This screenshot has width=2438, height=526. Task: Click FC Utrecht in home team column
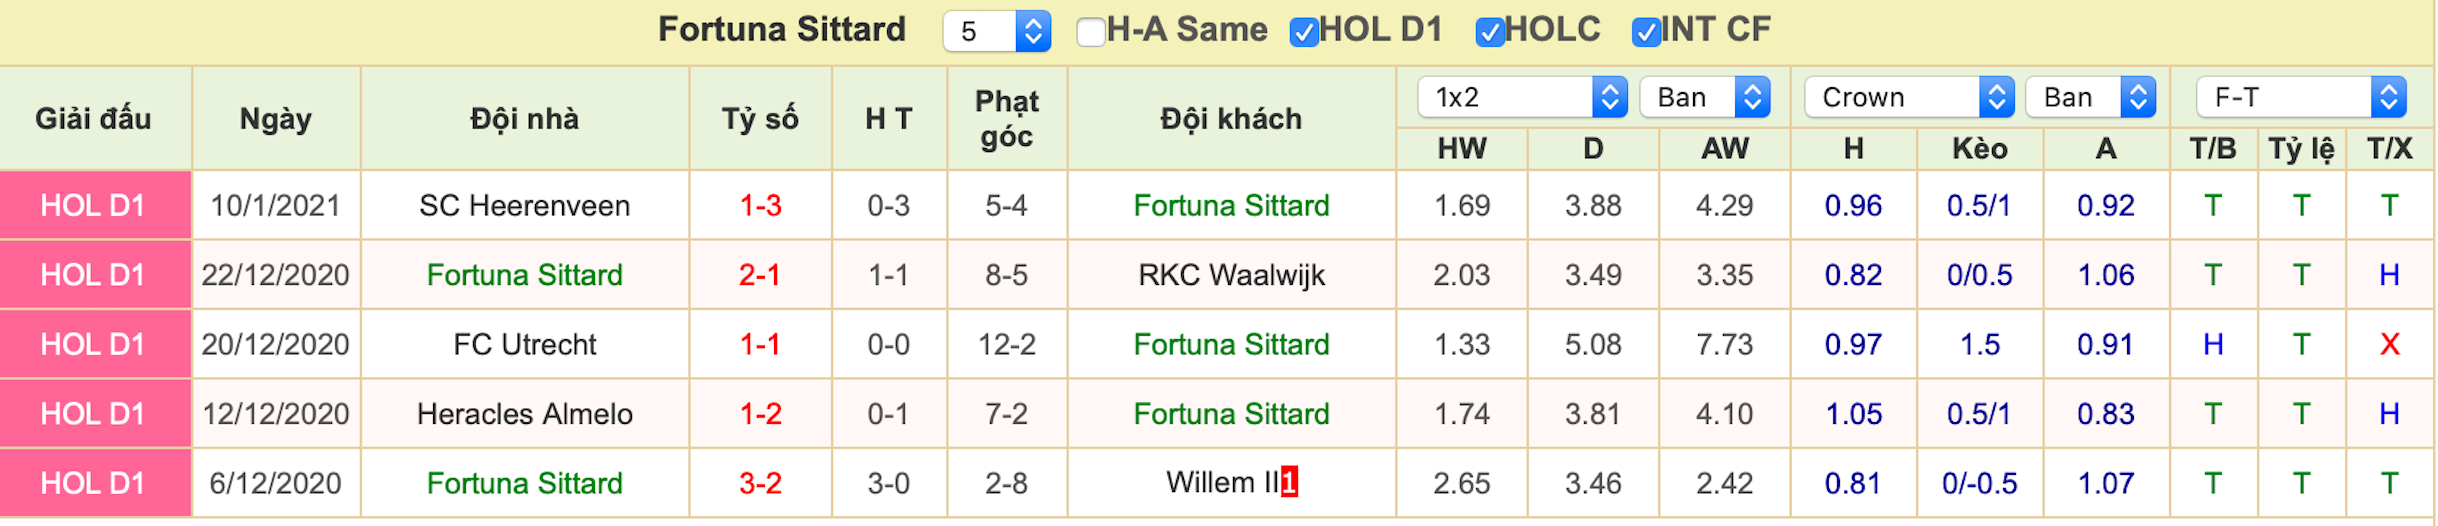tap(524, 344)
